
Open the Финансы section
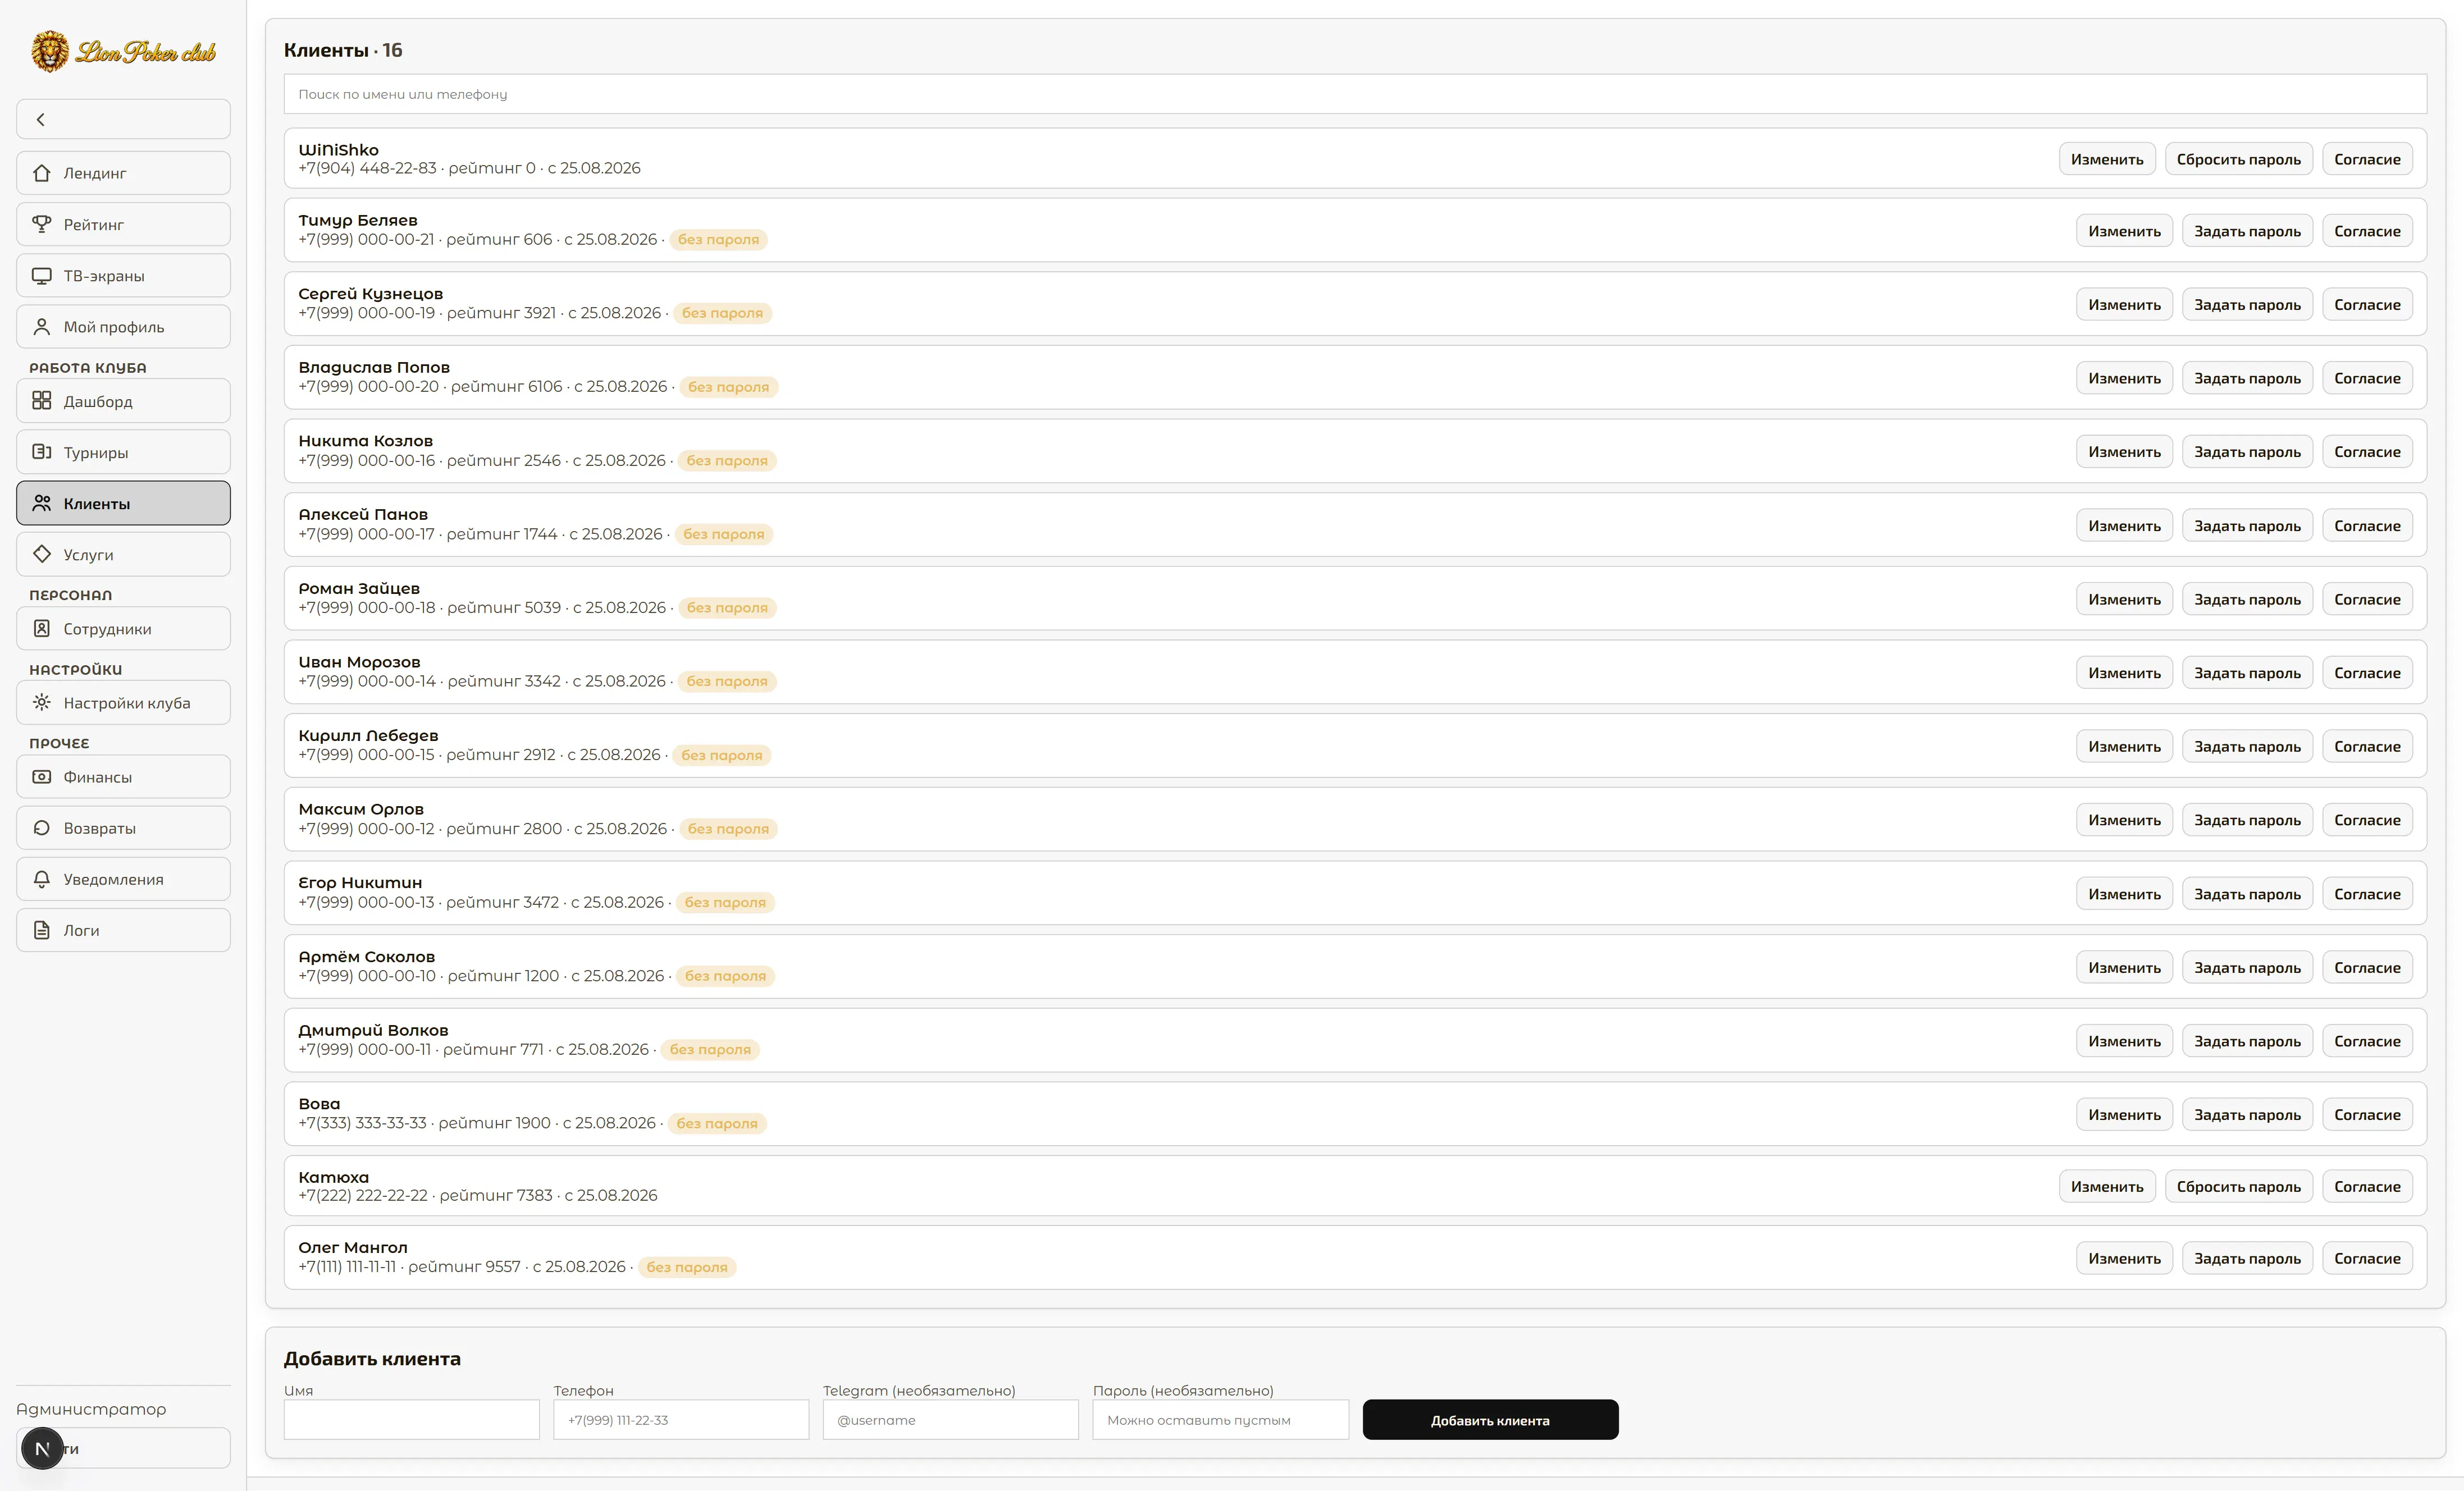[123, 776]
